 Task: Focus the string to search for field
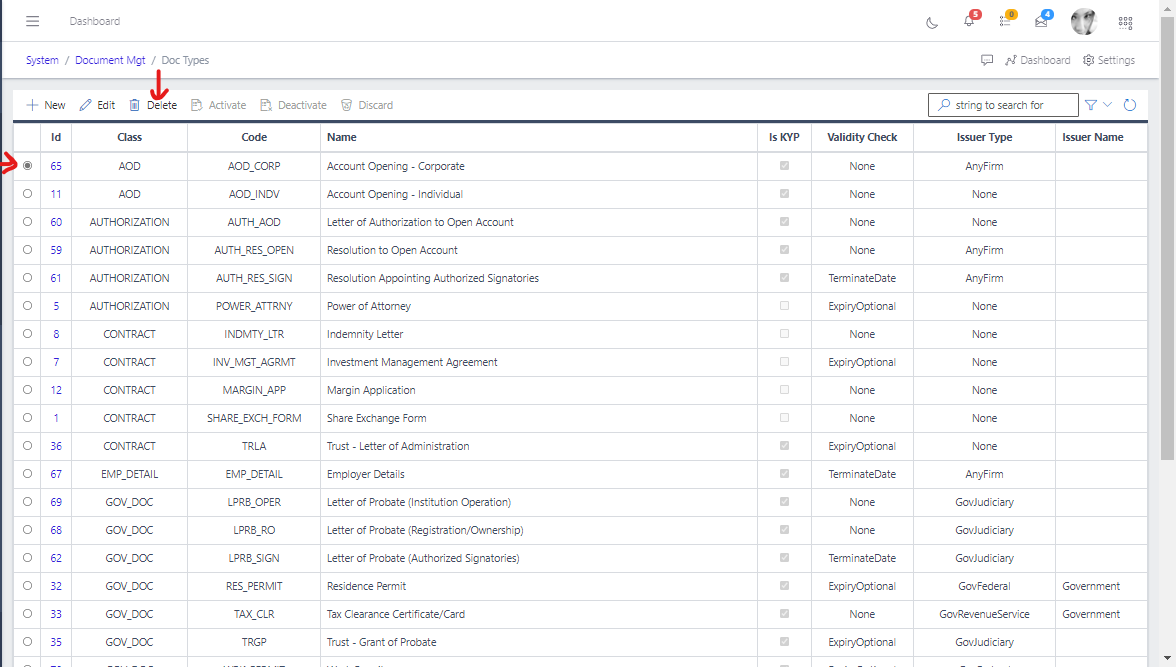1003,105
